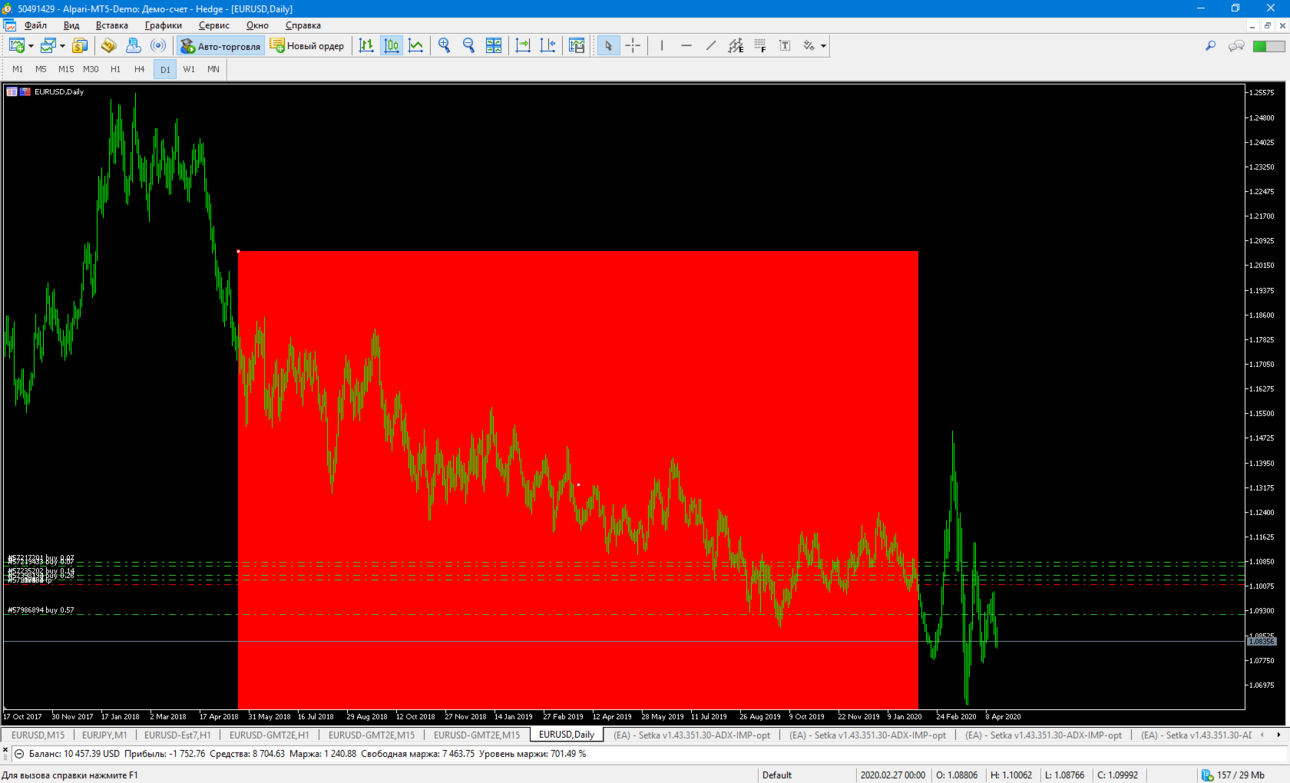
Task: Select the D1 timeframe
Action: (165, 69)
